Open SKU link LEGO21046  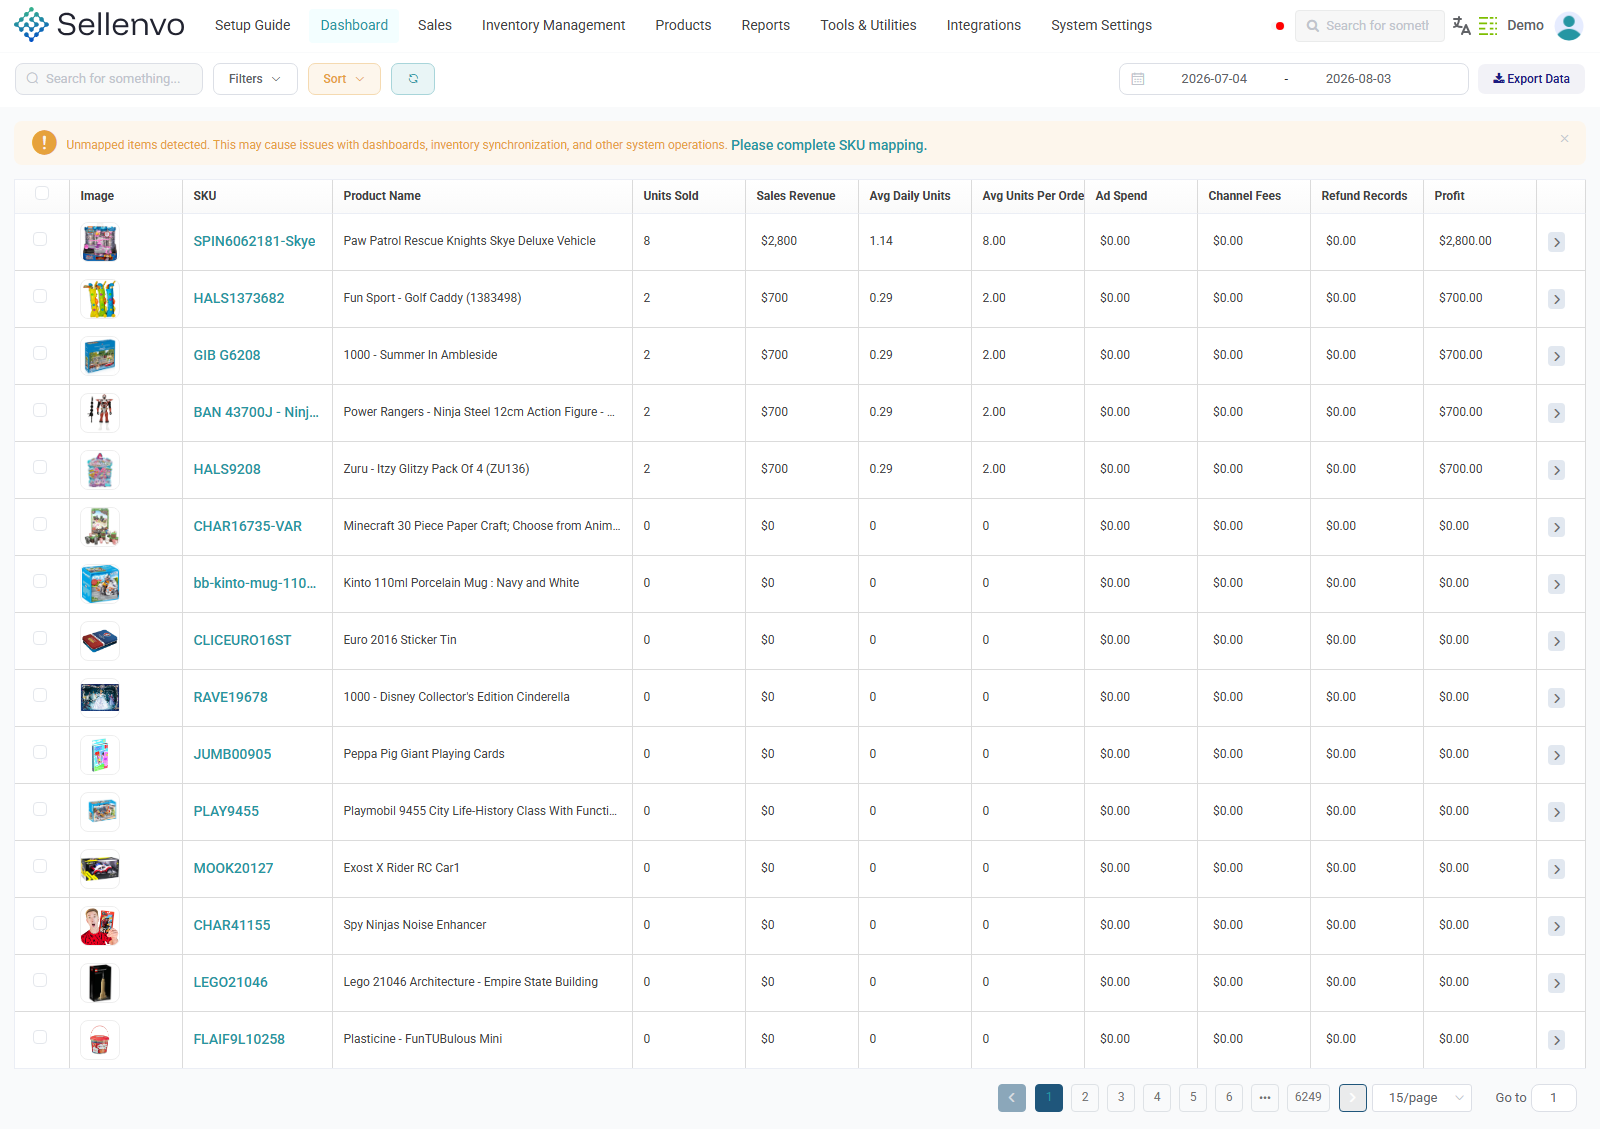(x=230, y=982)
